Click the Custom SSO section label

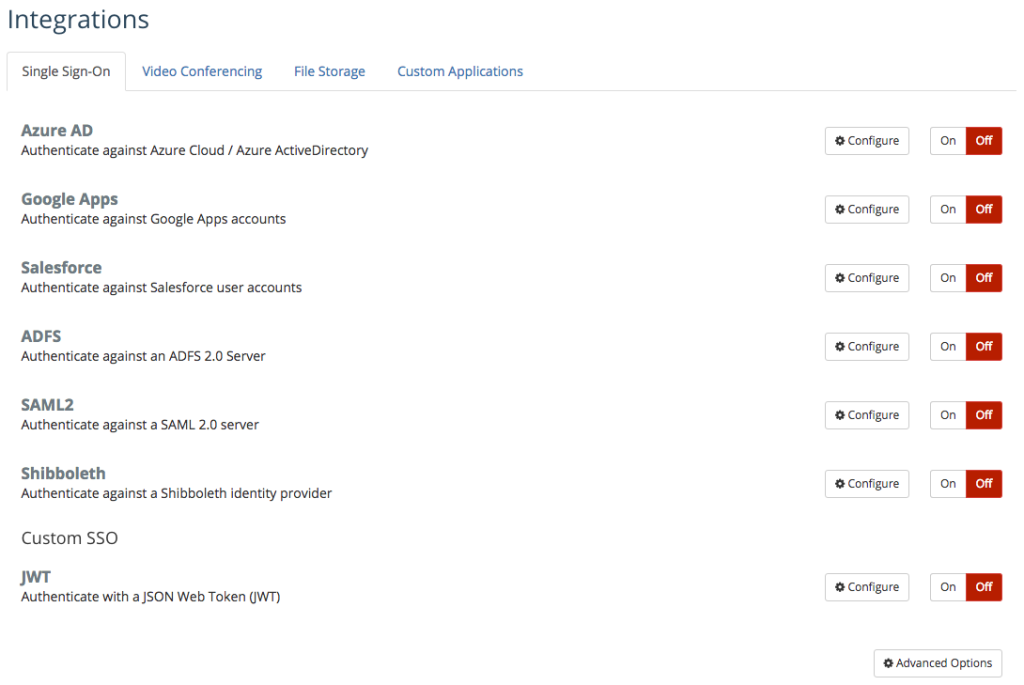[x=69, y=538]
